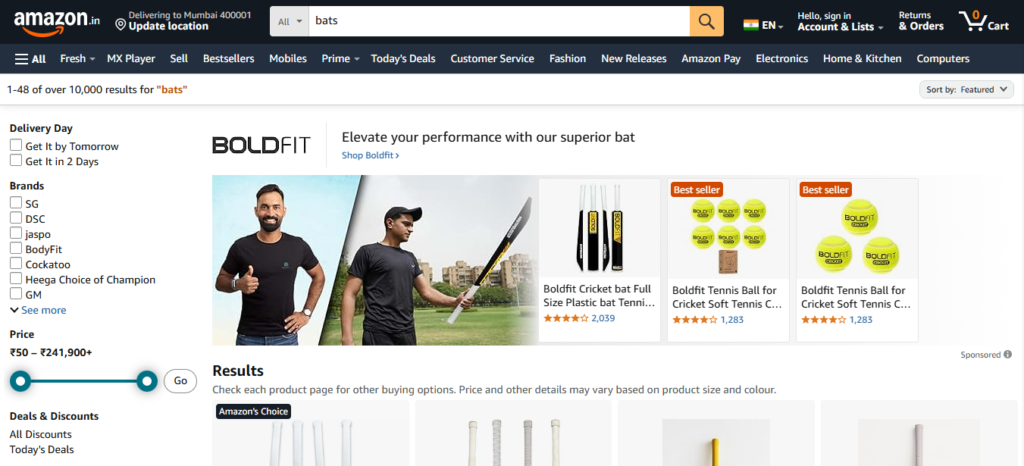
Task: Open the search category All dropdown
Action: click(x=290, y=21)
